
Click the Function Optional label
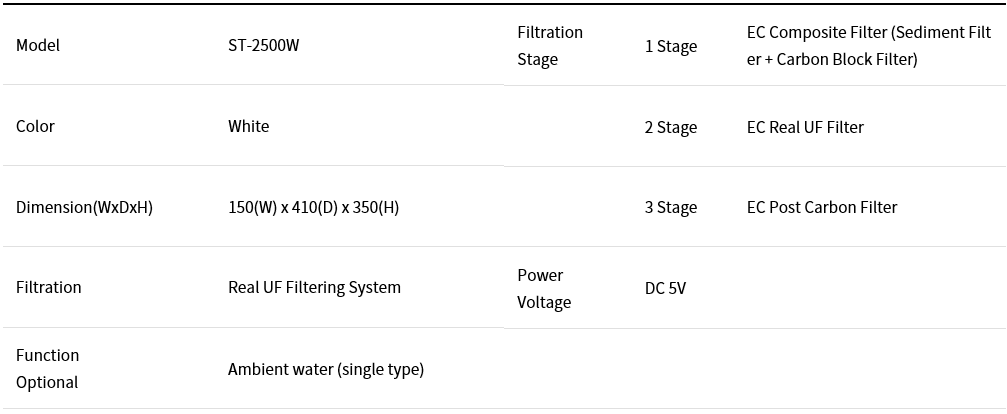(x=48, y=368)
